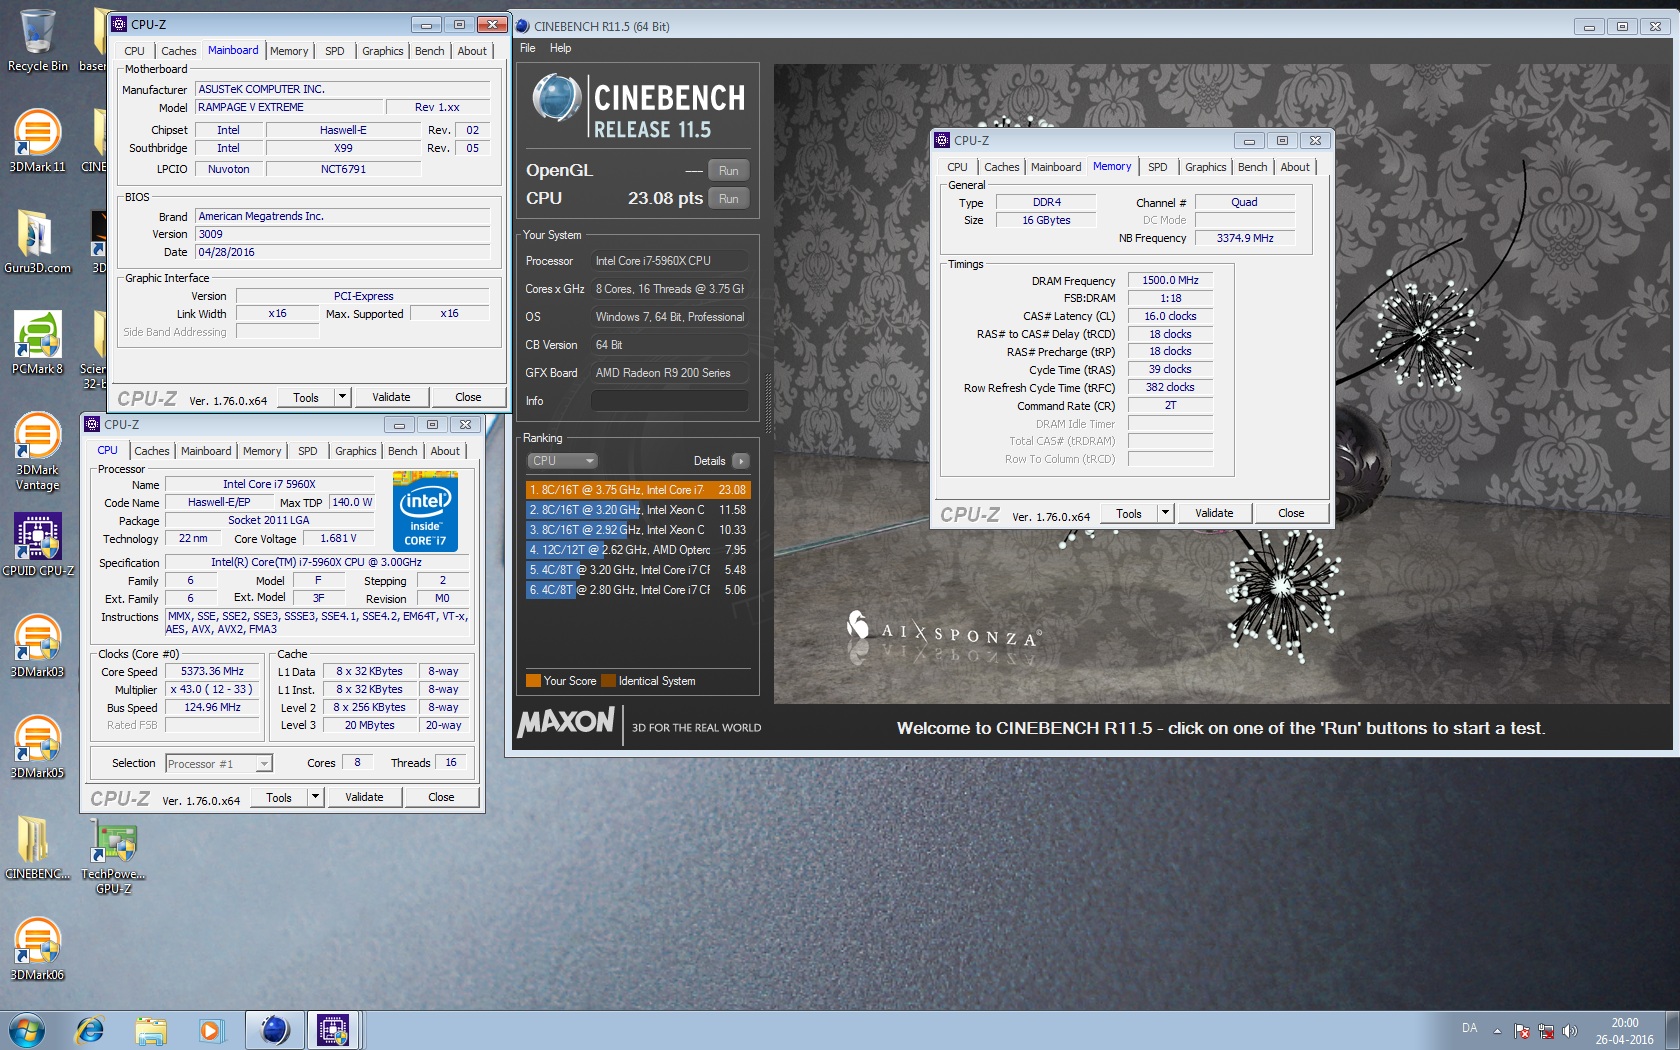
Task: Open Tools dropdown arrow in CPU tab CPU-Z
Action: (315, 797)
